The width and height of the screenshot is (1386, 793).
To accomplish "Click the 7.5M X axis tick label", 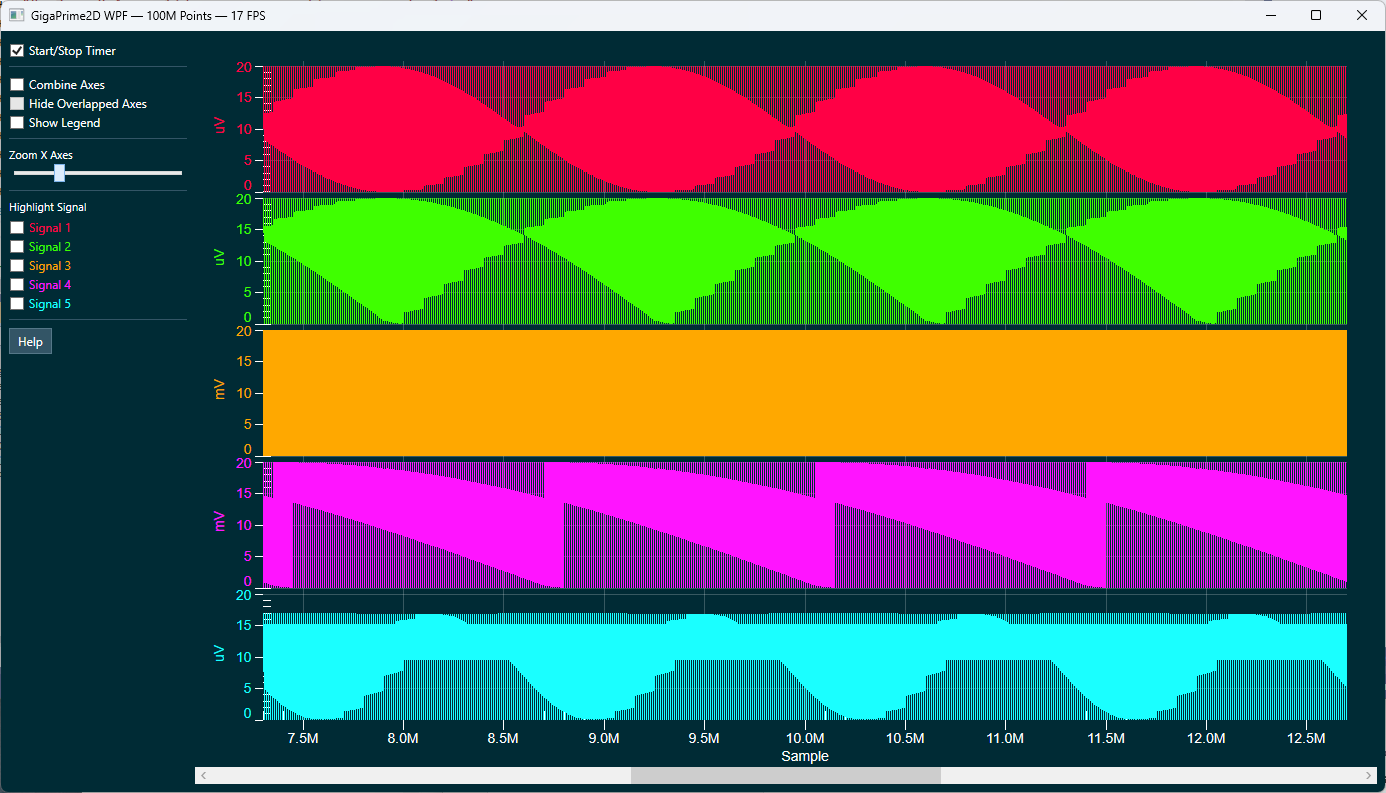I will coord(303,738).
